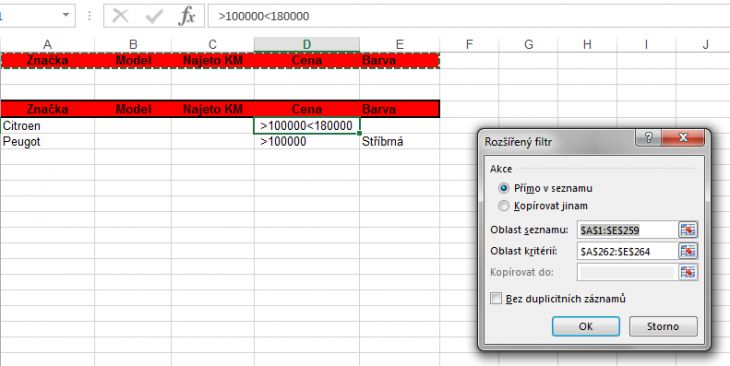The width and height of the screenshot is (730, 366).
Task: Confirm formula entry with the checkmark icon
Action: tap(154, 16)
